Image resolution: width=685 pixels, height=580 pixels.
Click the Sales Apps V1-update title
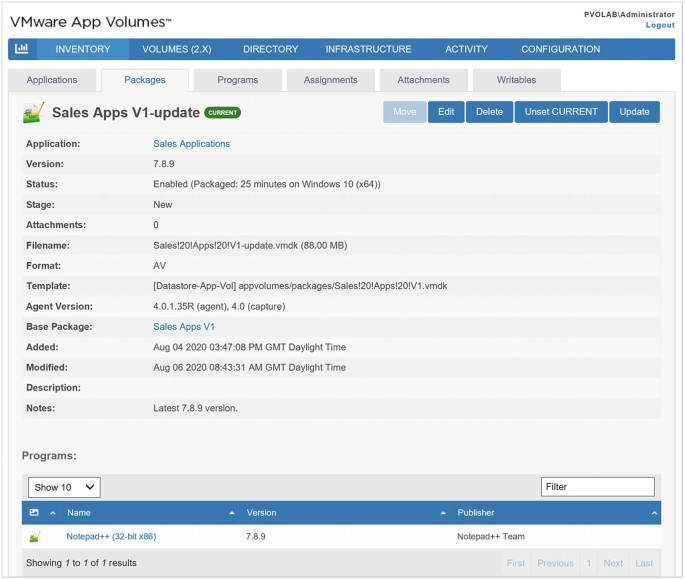126,113
